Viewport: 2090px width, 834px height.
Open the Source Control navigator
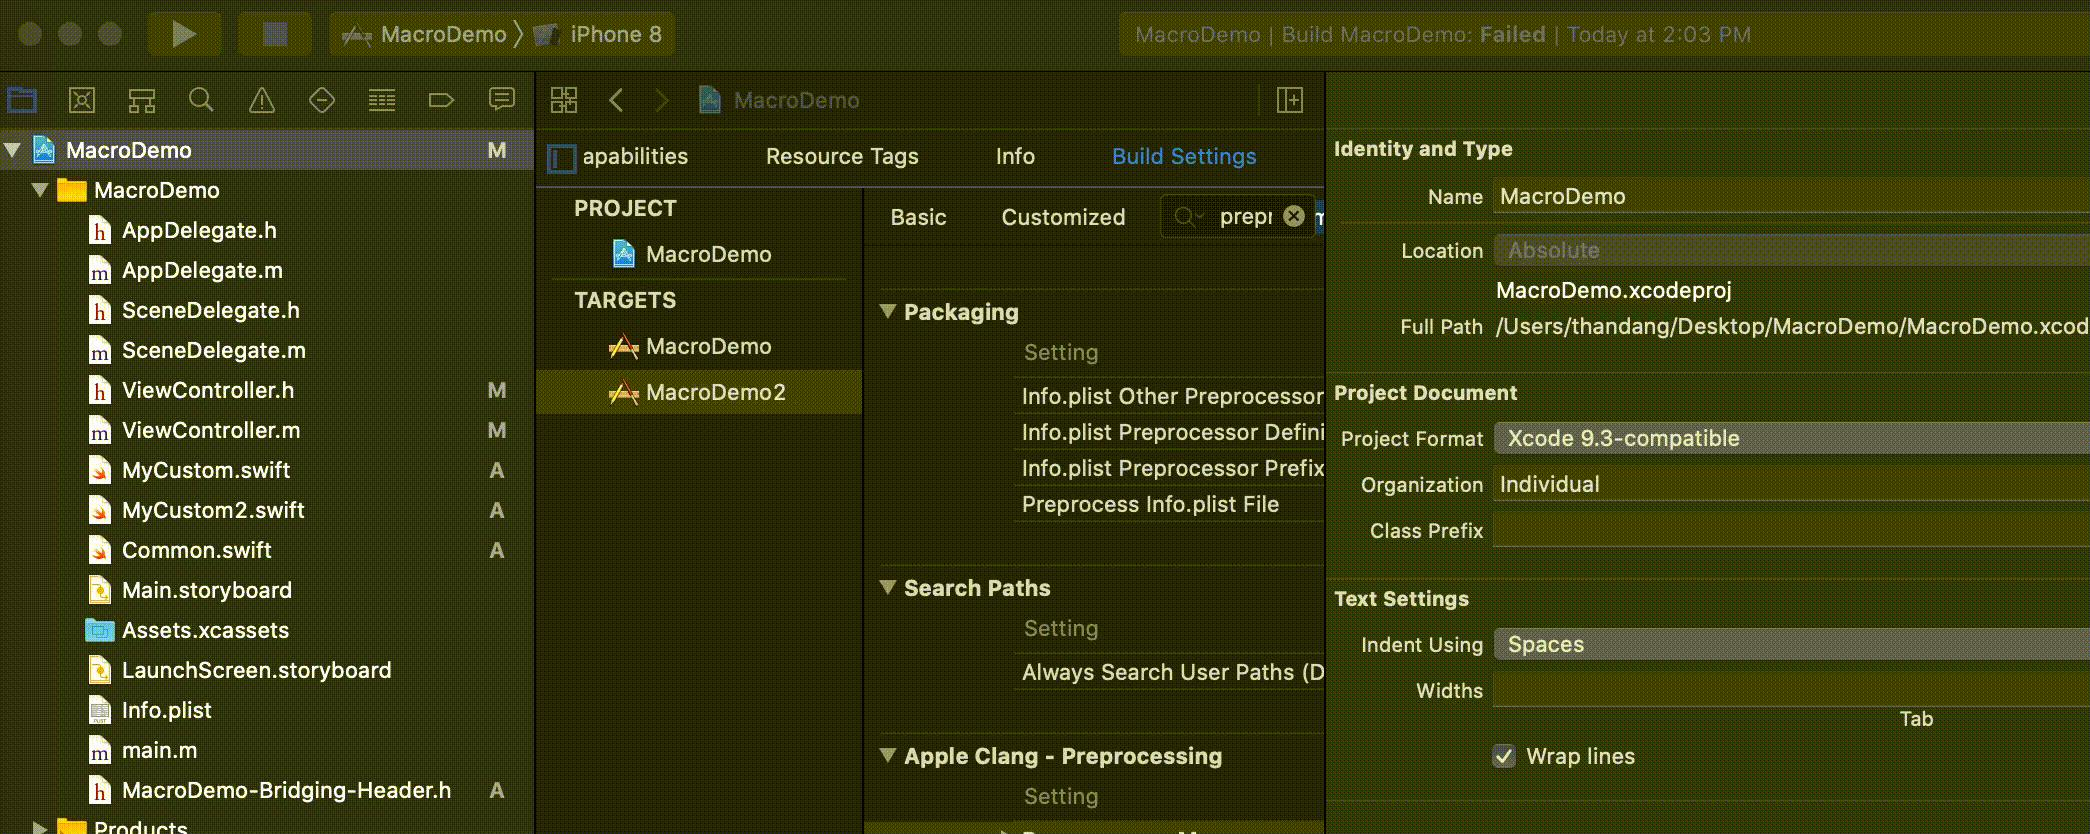[x=82, y=100]
